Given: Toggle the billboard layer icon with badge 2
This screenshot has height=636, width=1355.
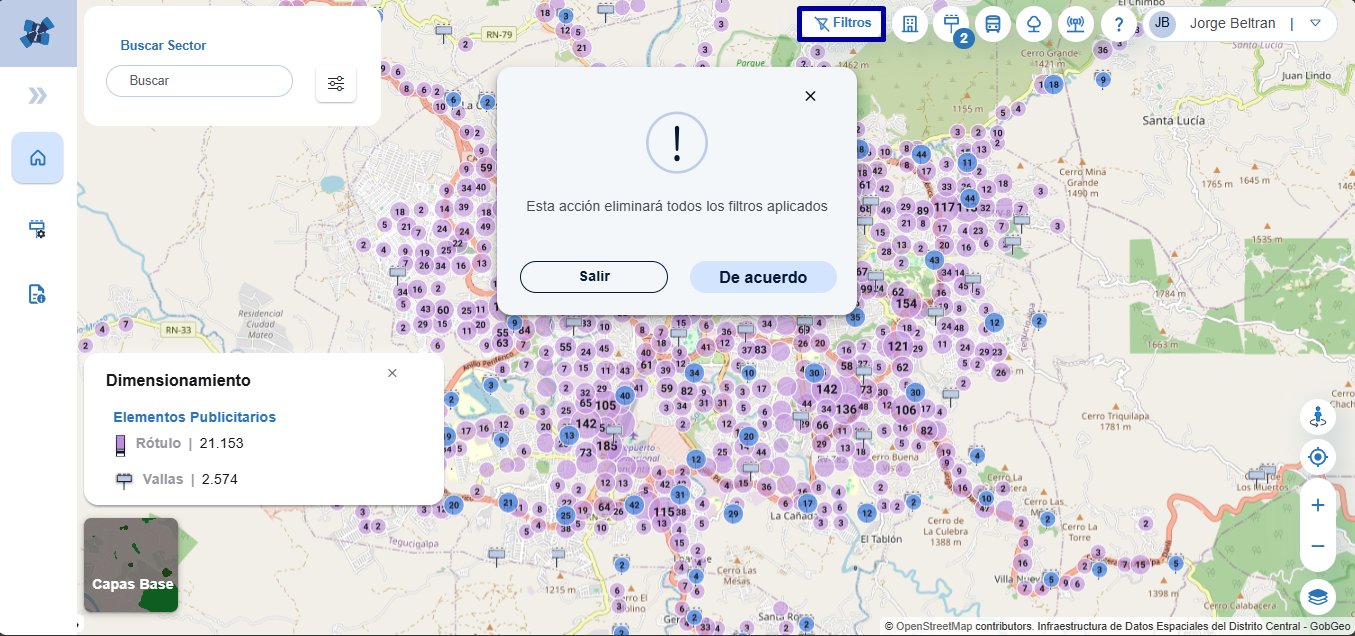Looking at the screenshot, I should (x=951, y=23).
